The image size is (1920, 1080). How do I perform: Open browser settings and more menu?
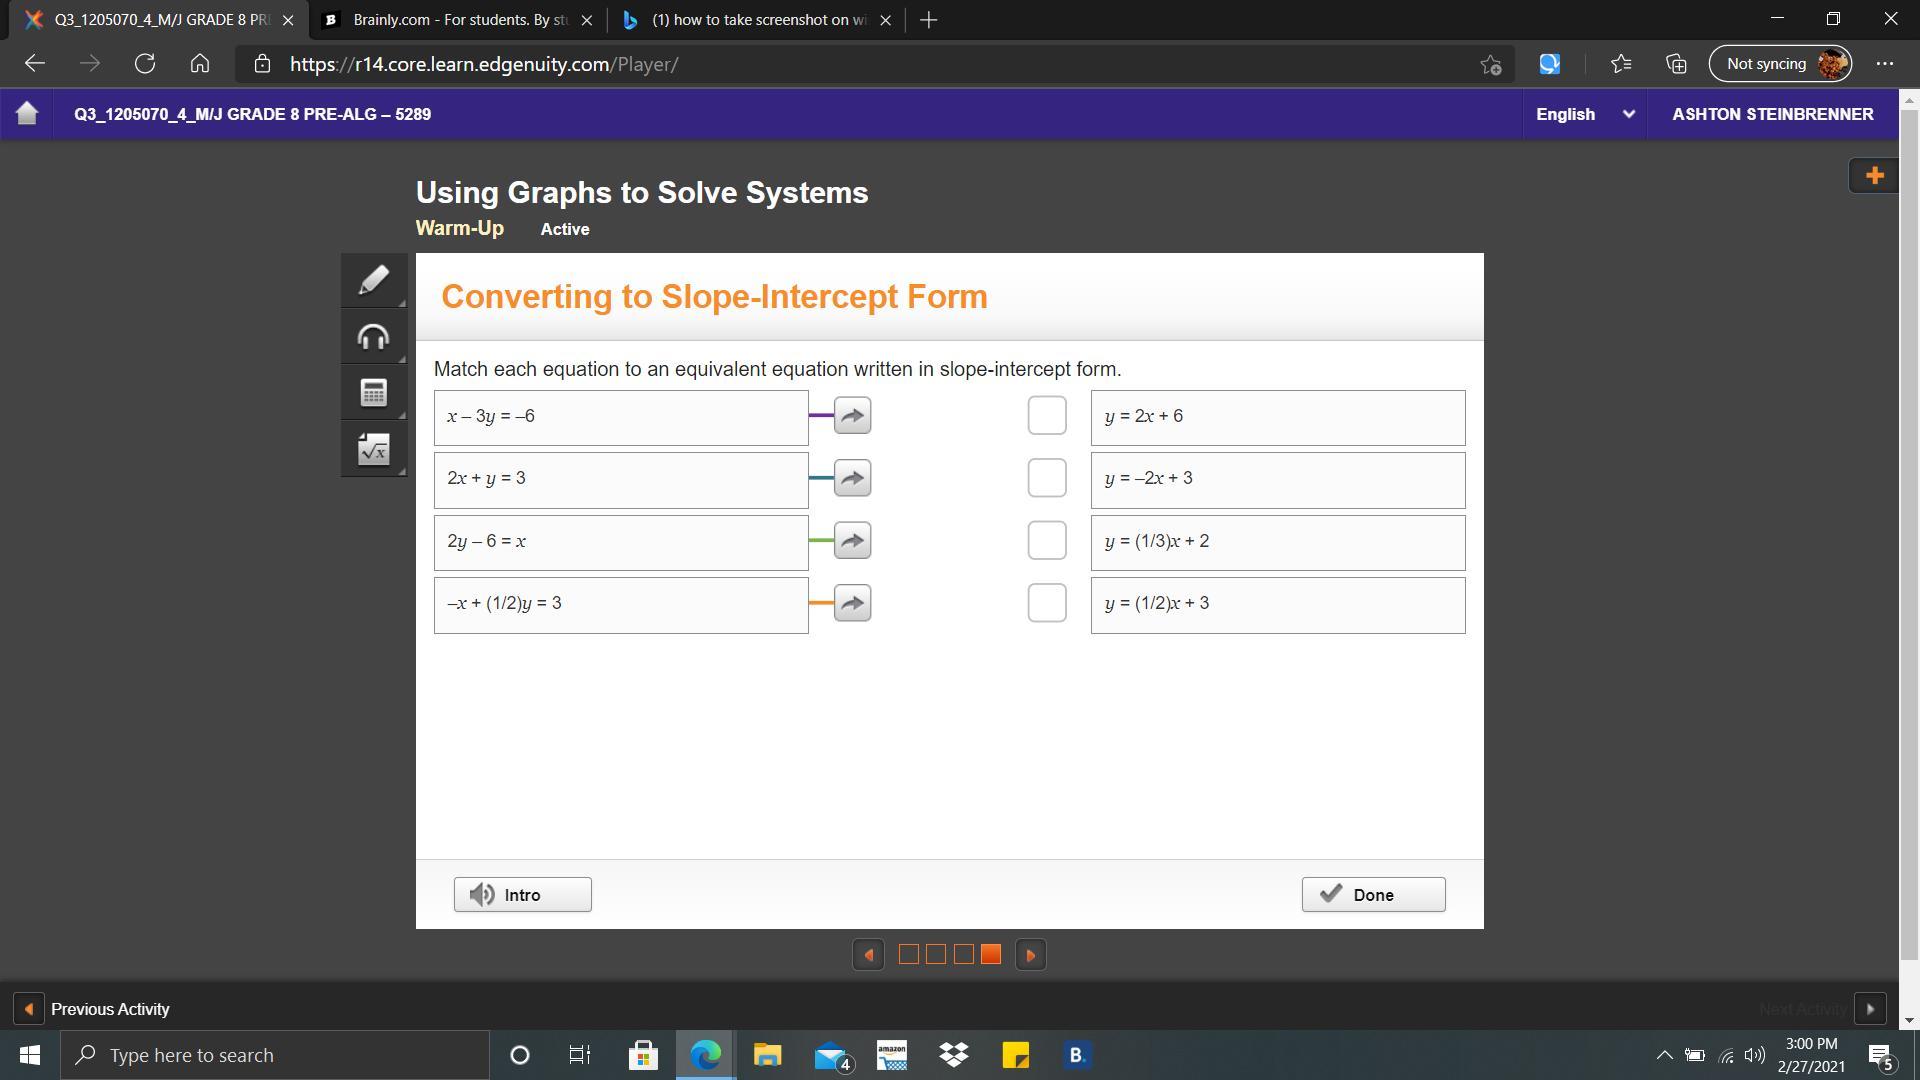click(1884, 64)
